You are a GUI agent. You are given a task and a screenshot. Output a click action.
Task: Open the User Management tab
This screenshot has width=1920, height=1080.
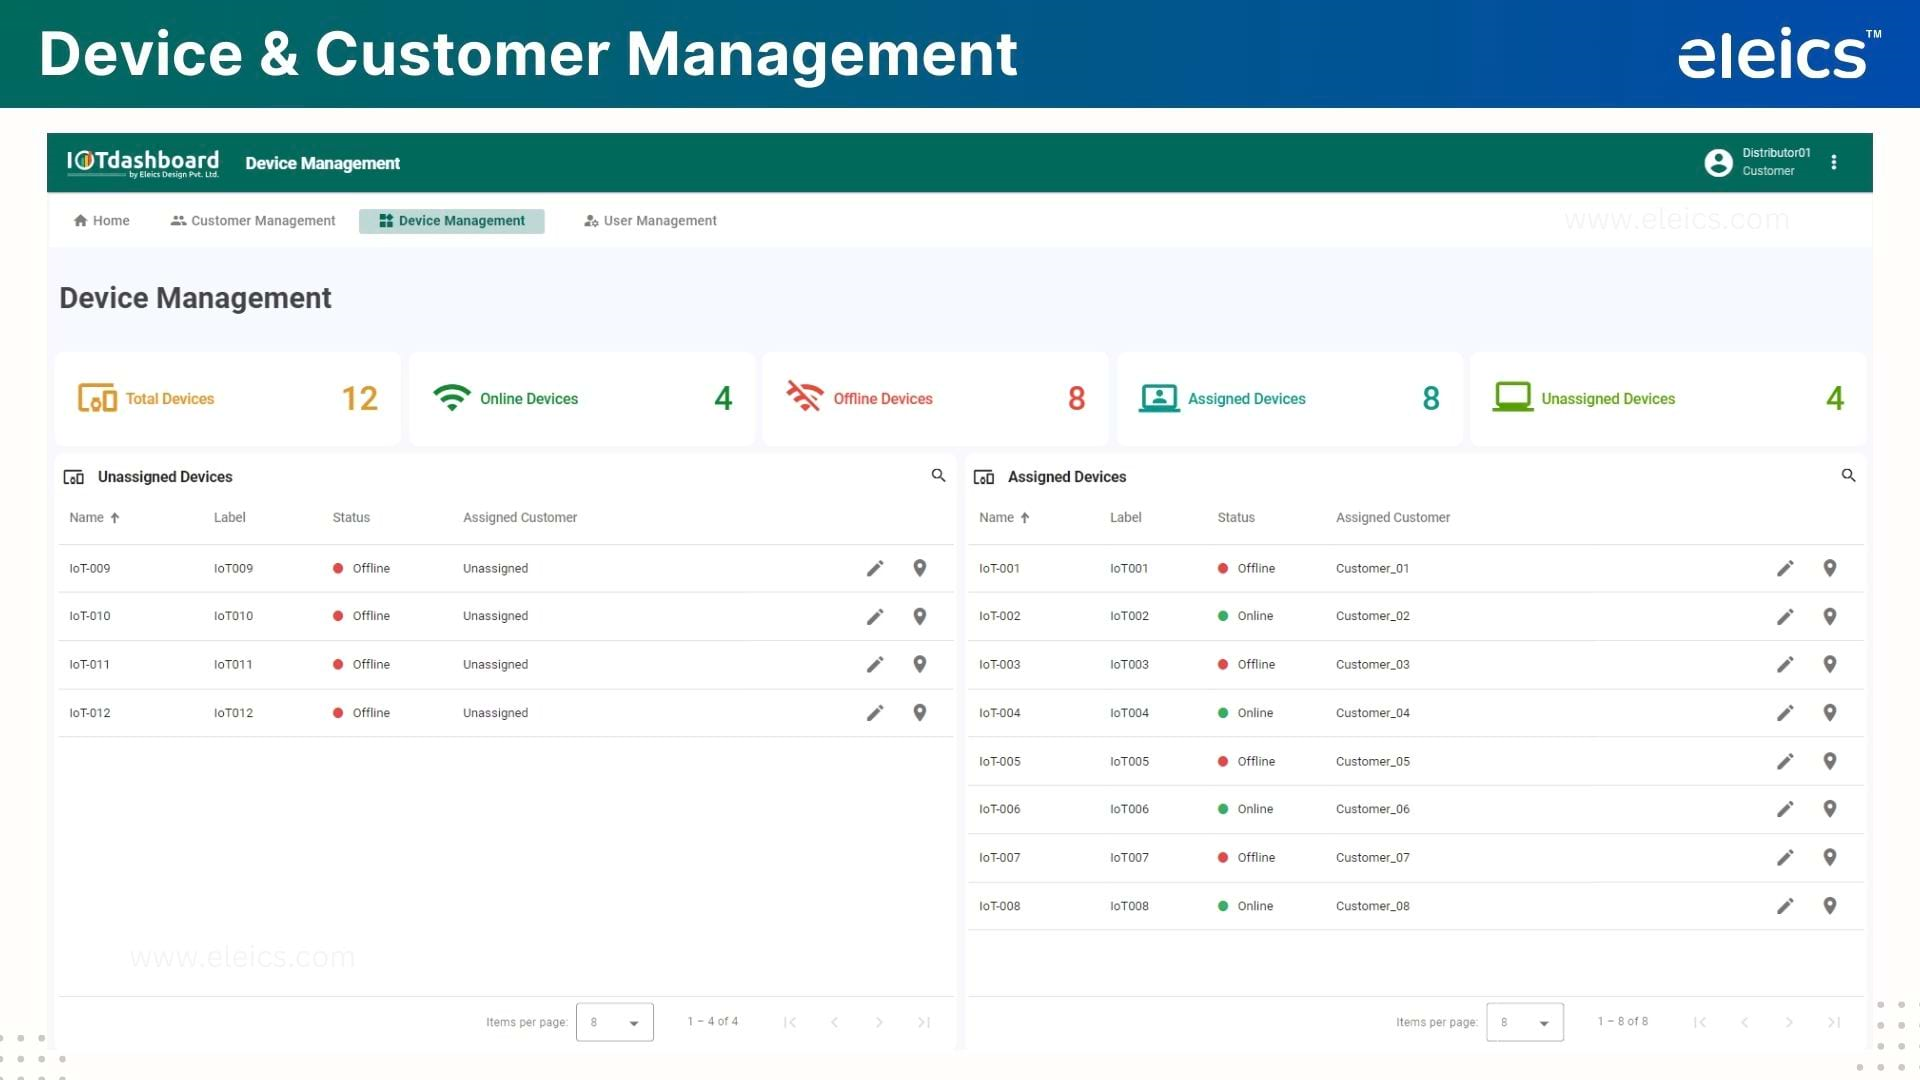(650, 221)
